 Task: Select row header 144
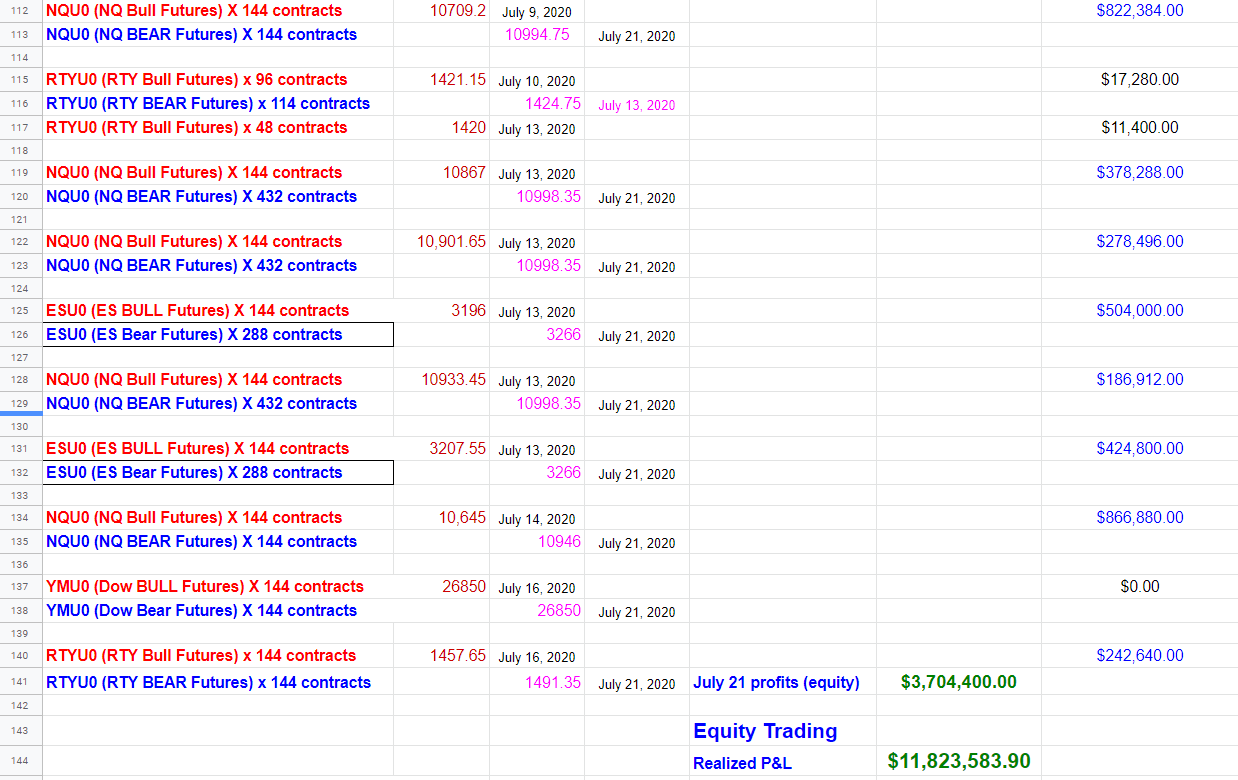(21, 762)
